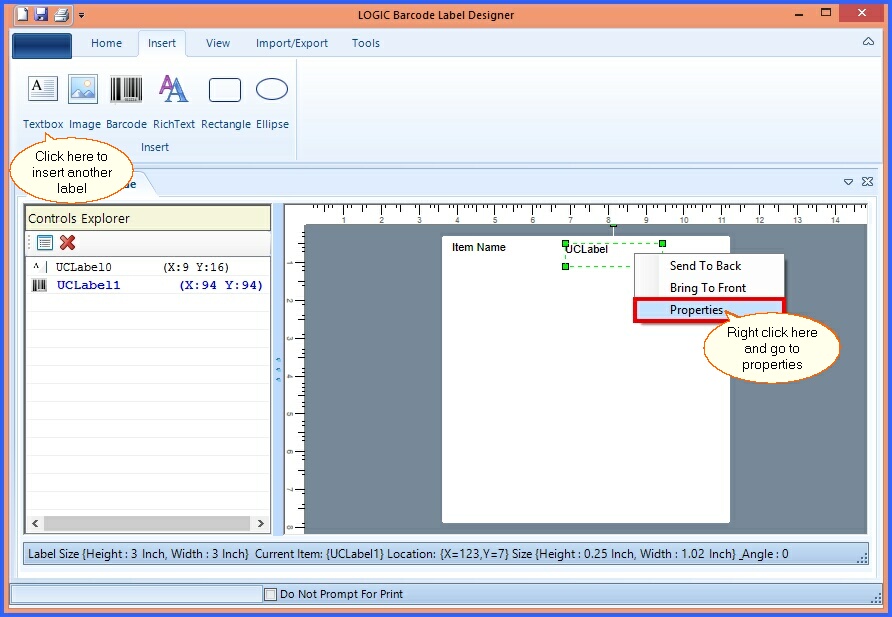Close the document tab with the X icon

868,181
